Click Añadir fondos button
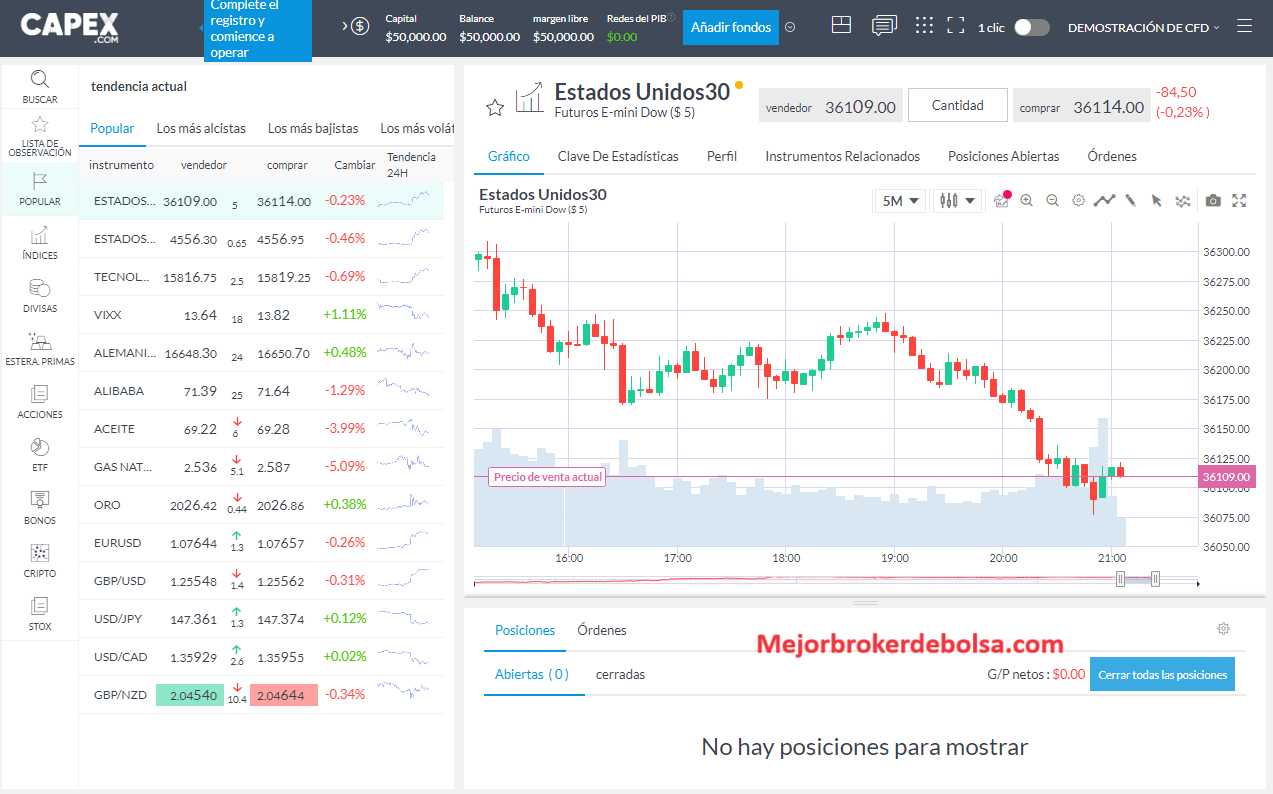 (x=731, y=27)
